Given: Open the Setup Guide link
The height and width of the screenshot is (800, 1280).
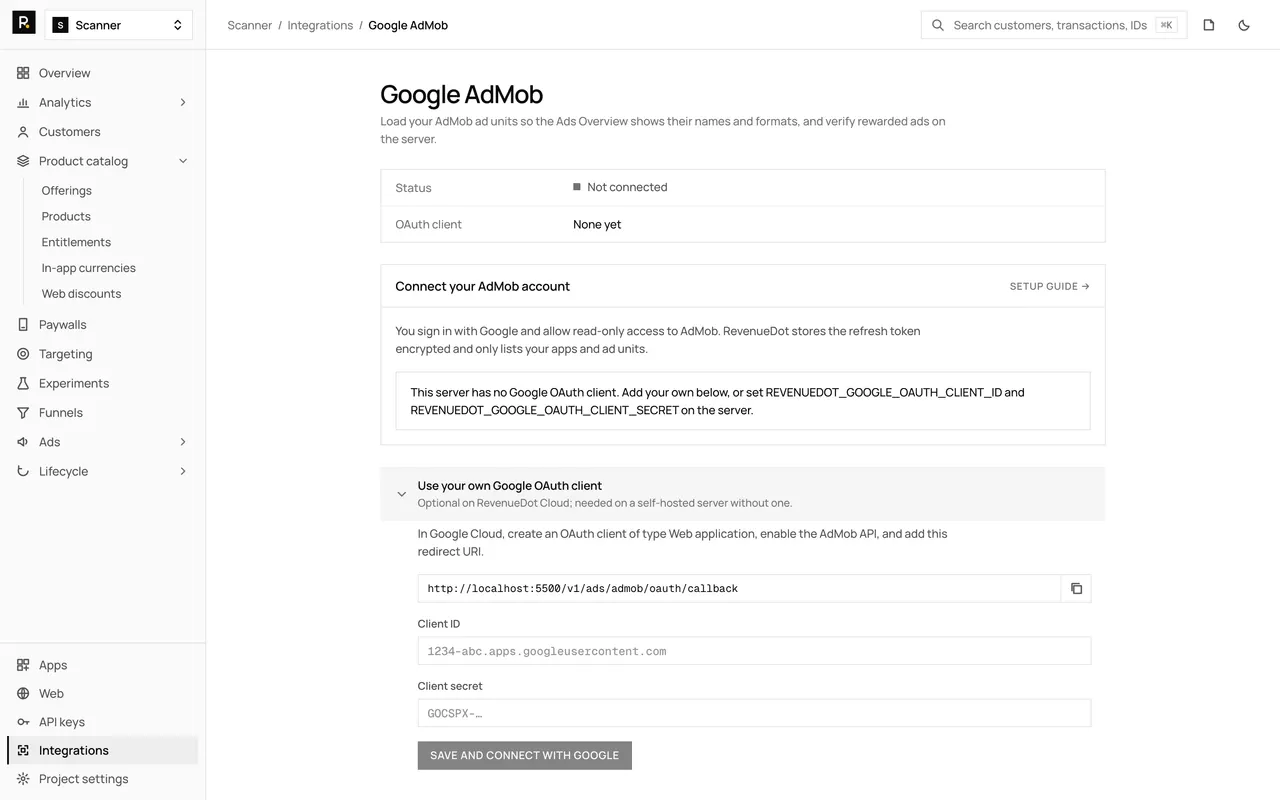Looking at the screenshot, I should point(1050,287).
